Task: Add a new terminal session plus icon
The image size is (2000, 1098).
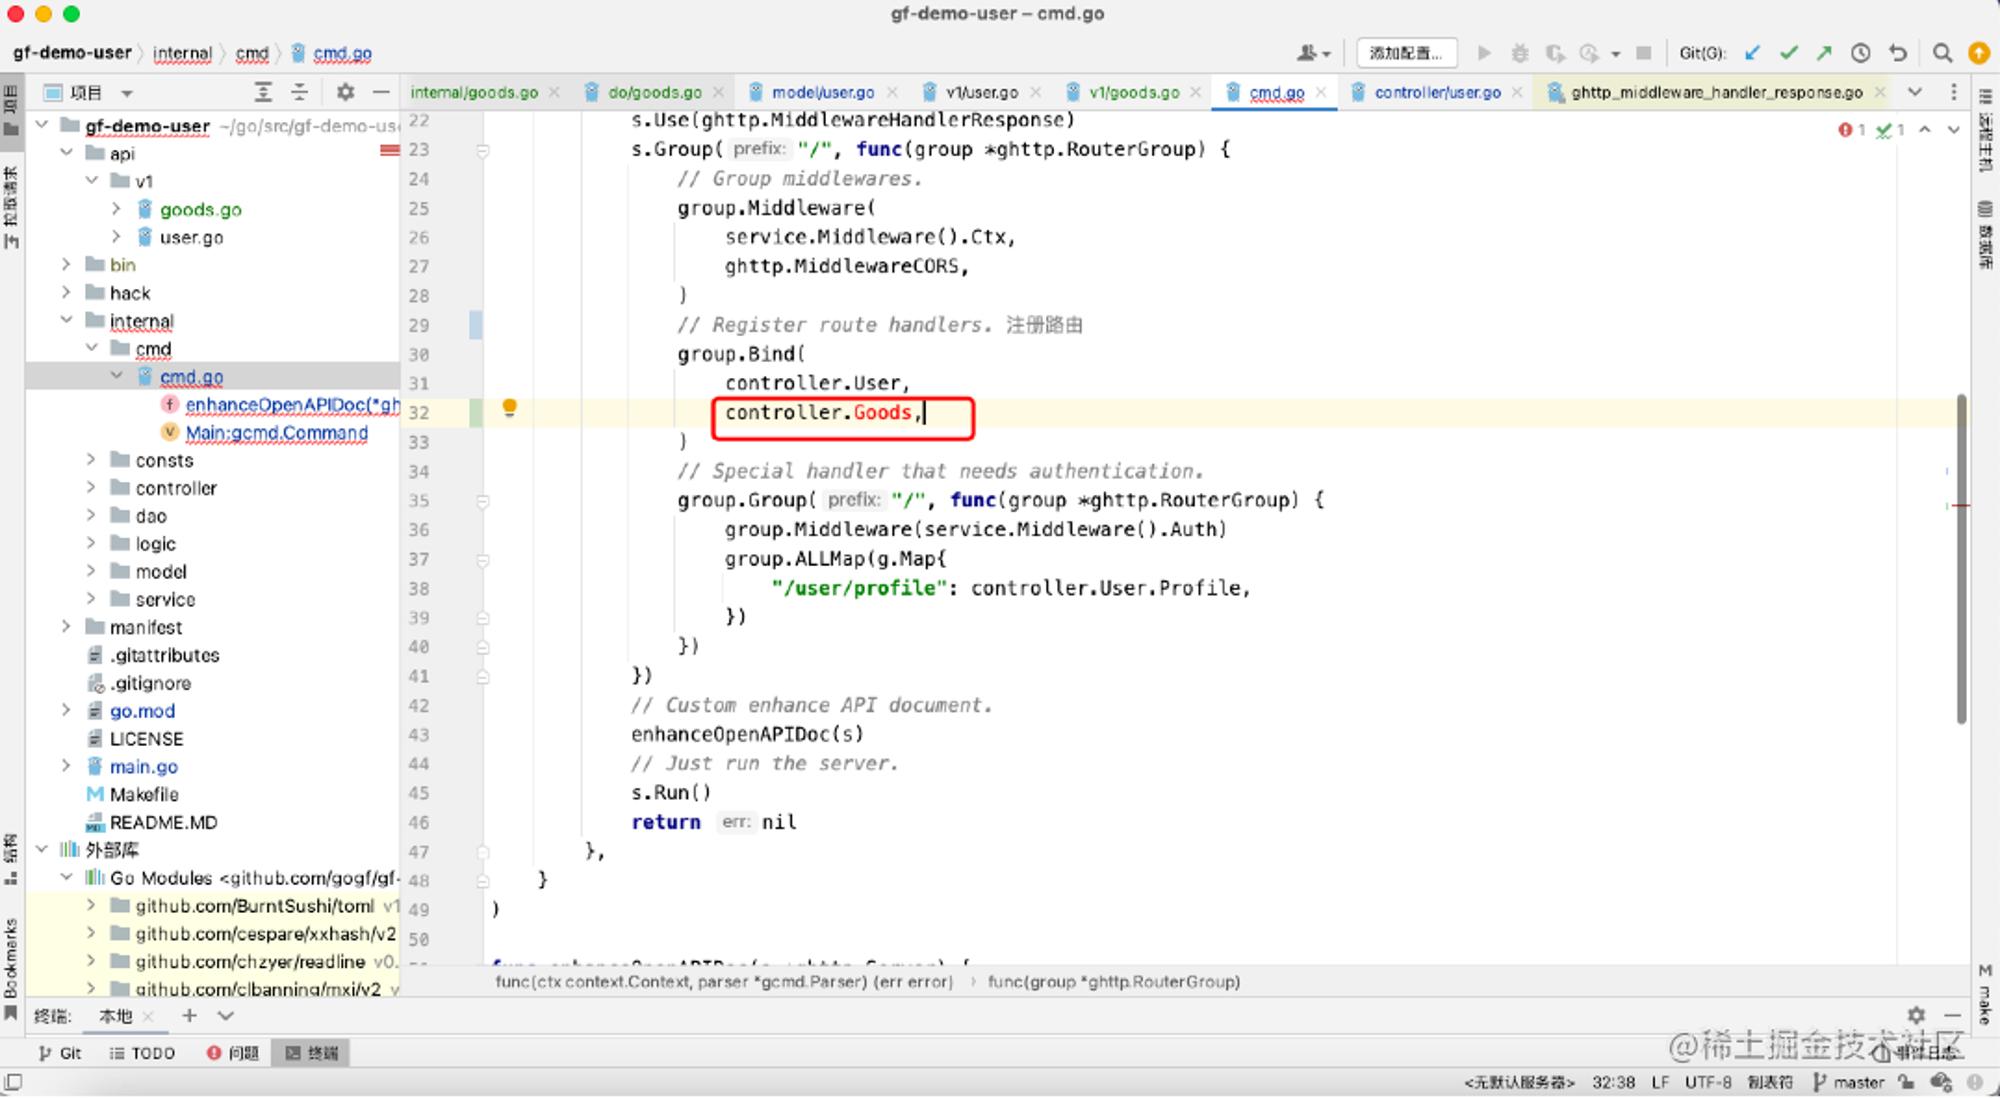Action: point(189,1016)
